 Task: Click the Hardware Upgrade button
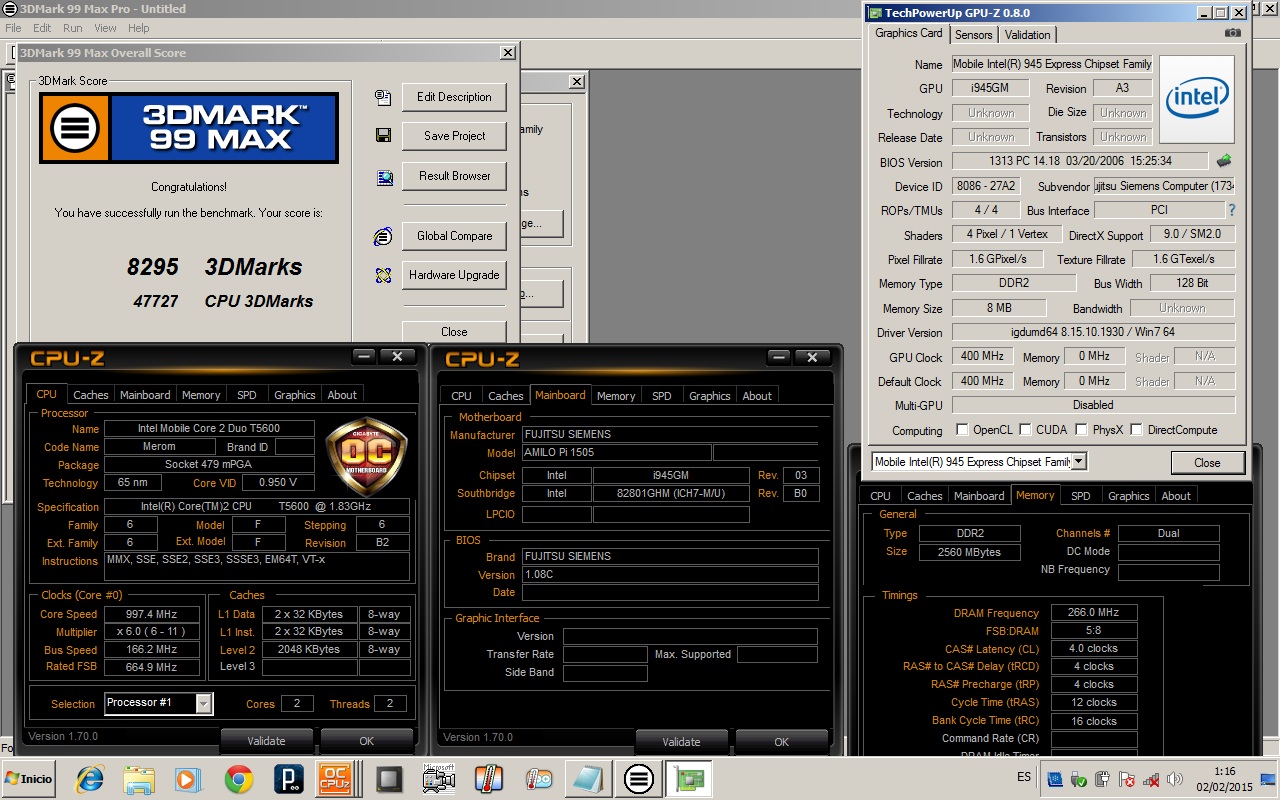(x=454, y=275)
